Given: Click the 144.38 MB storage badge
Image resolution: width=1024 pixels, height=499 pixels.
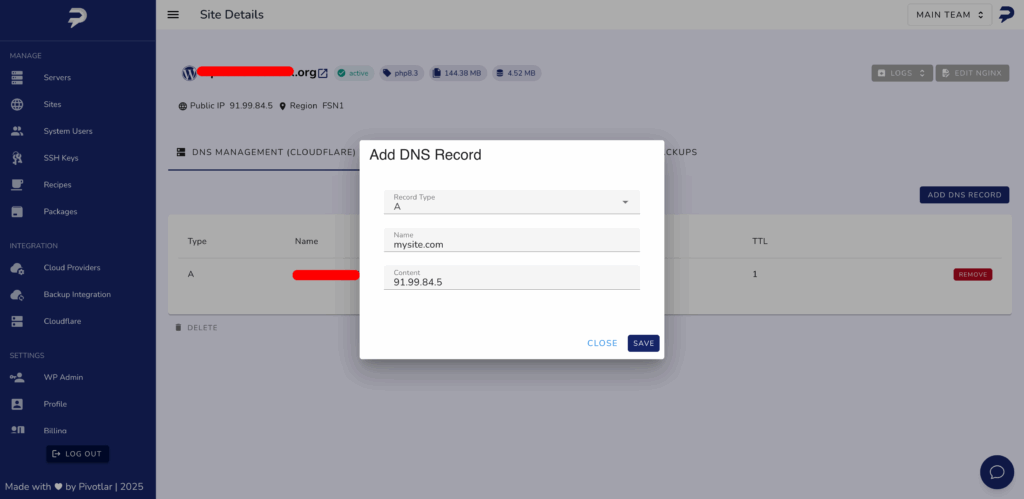Looking at the screenshot, I should point(458,73).
